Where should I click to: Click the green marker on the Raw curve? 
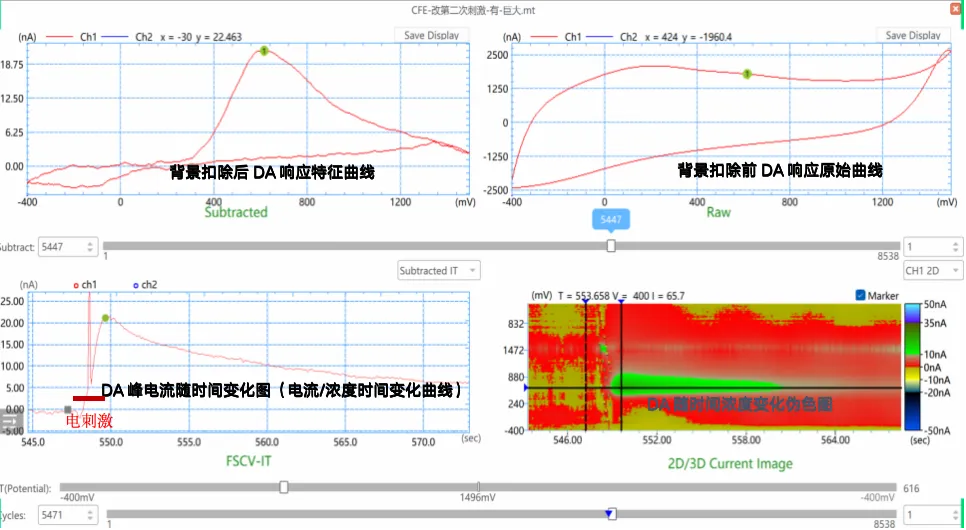(746, 74)
